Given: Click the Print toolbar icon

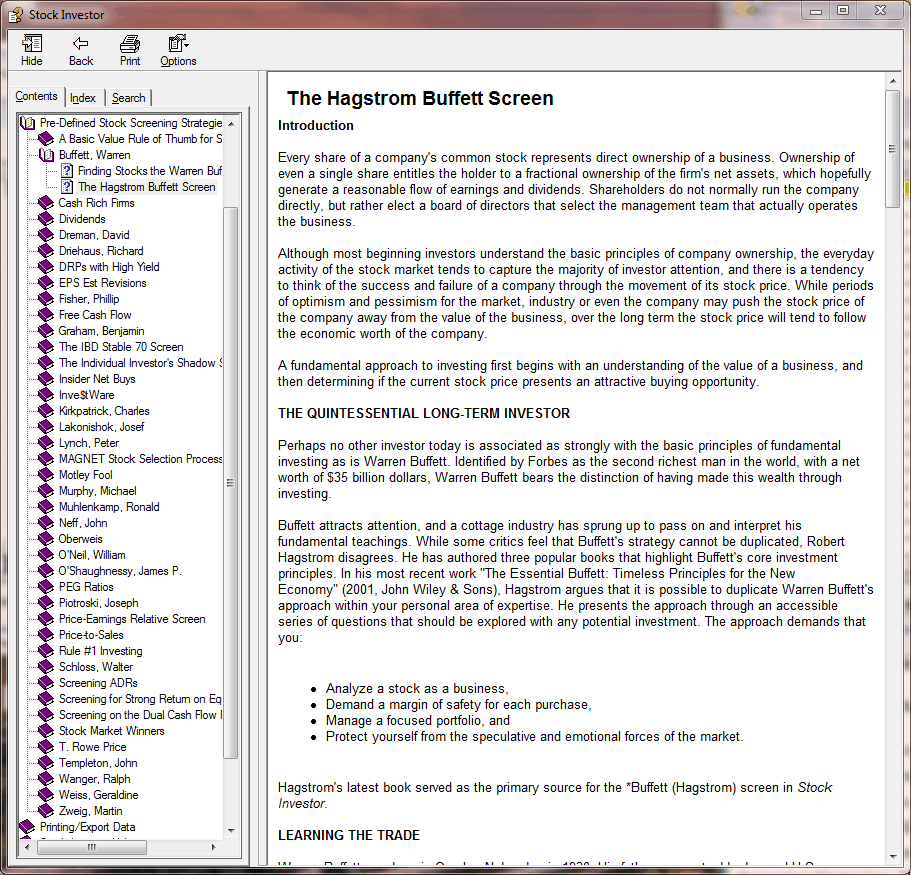Looking at the screenshot, I should 130,50.
